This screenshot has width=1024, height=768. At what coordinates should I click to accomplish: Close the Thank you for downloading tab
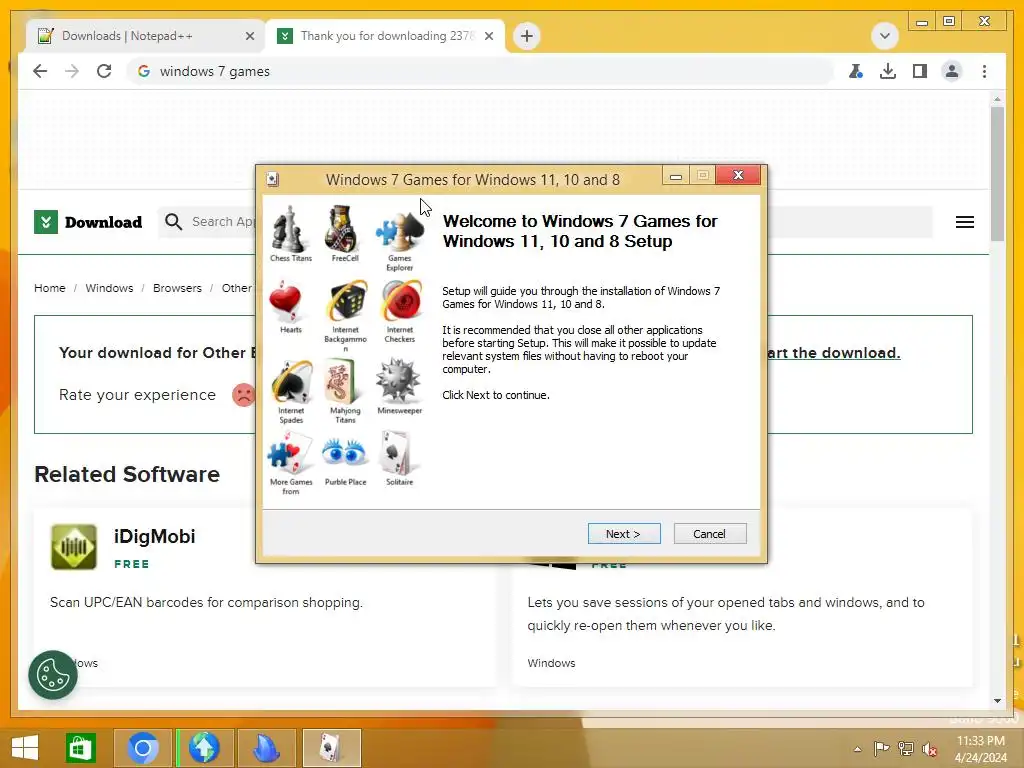click(488, 36)
